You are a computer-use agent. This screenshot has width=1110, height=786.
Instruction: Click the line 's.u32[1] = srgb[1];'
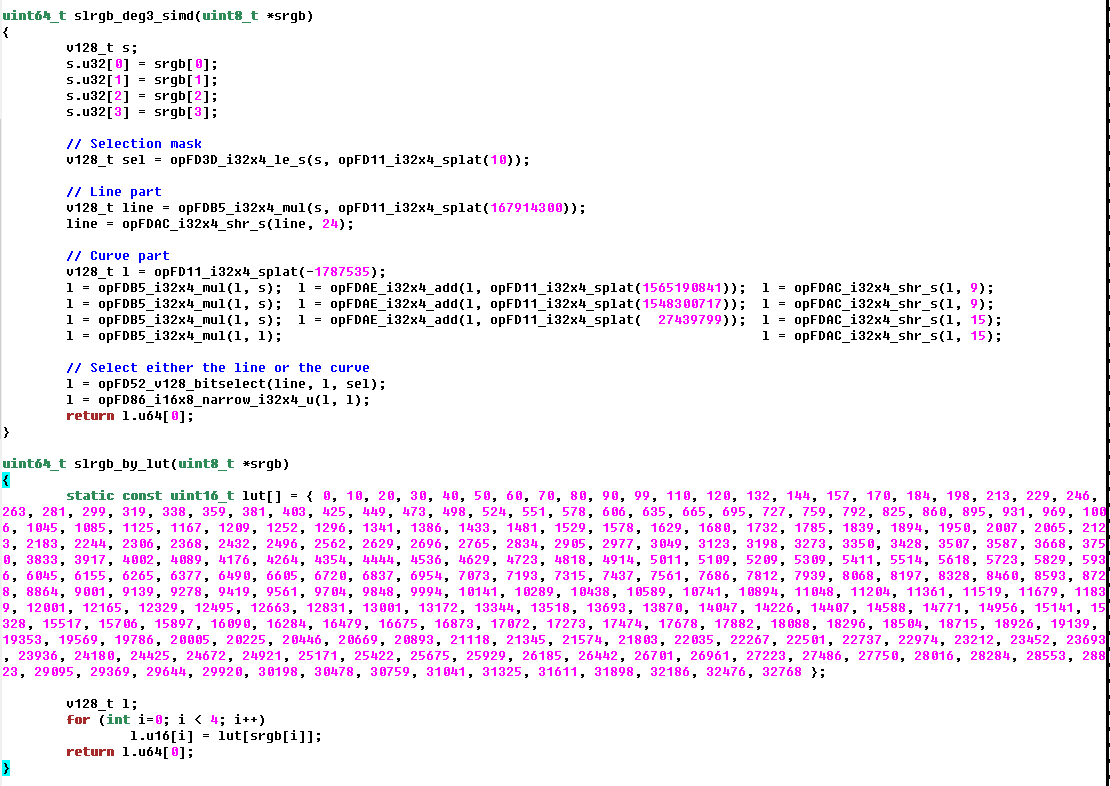pyautogui.click(x=142, y=80)
